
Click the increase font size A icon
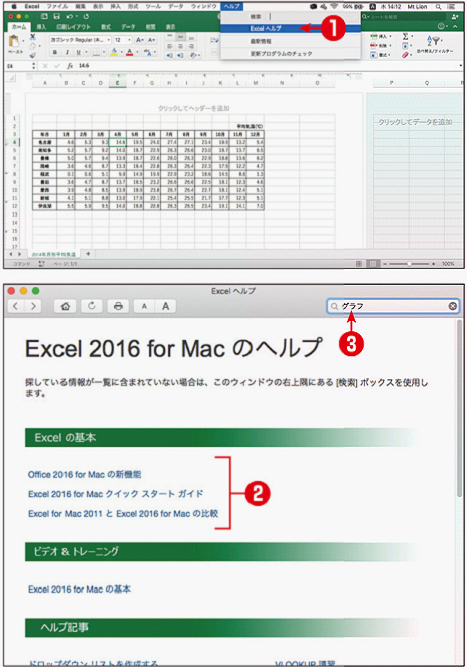139,40
